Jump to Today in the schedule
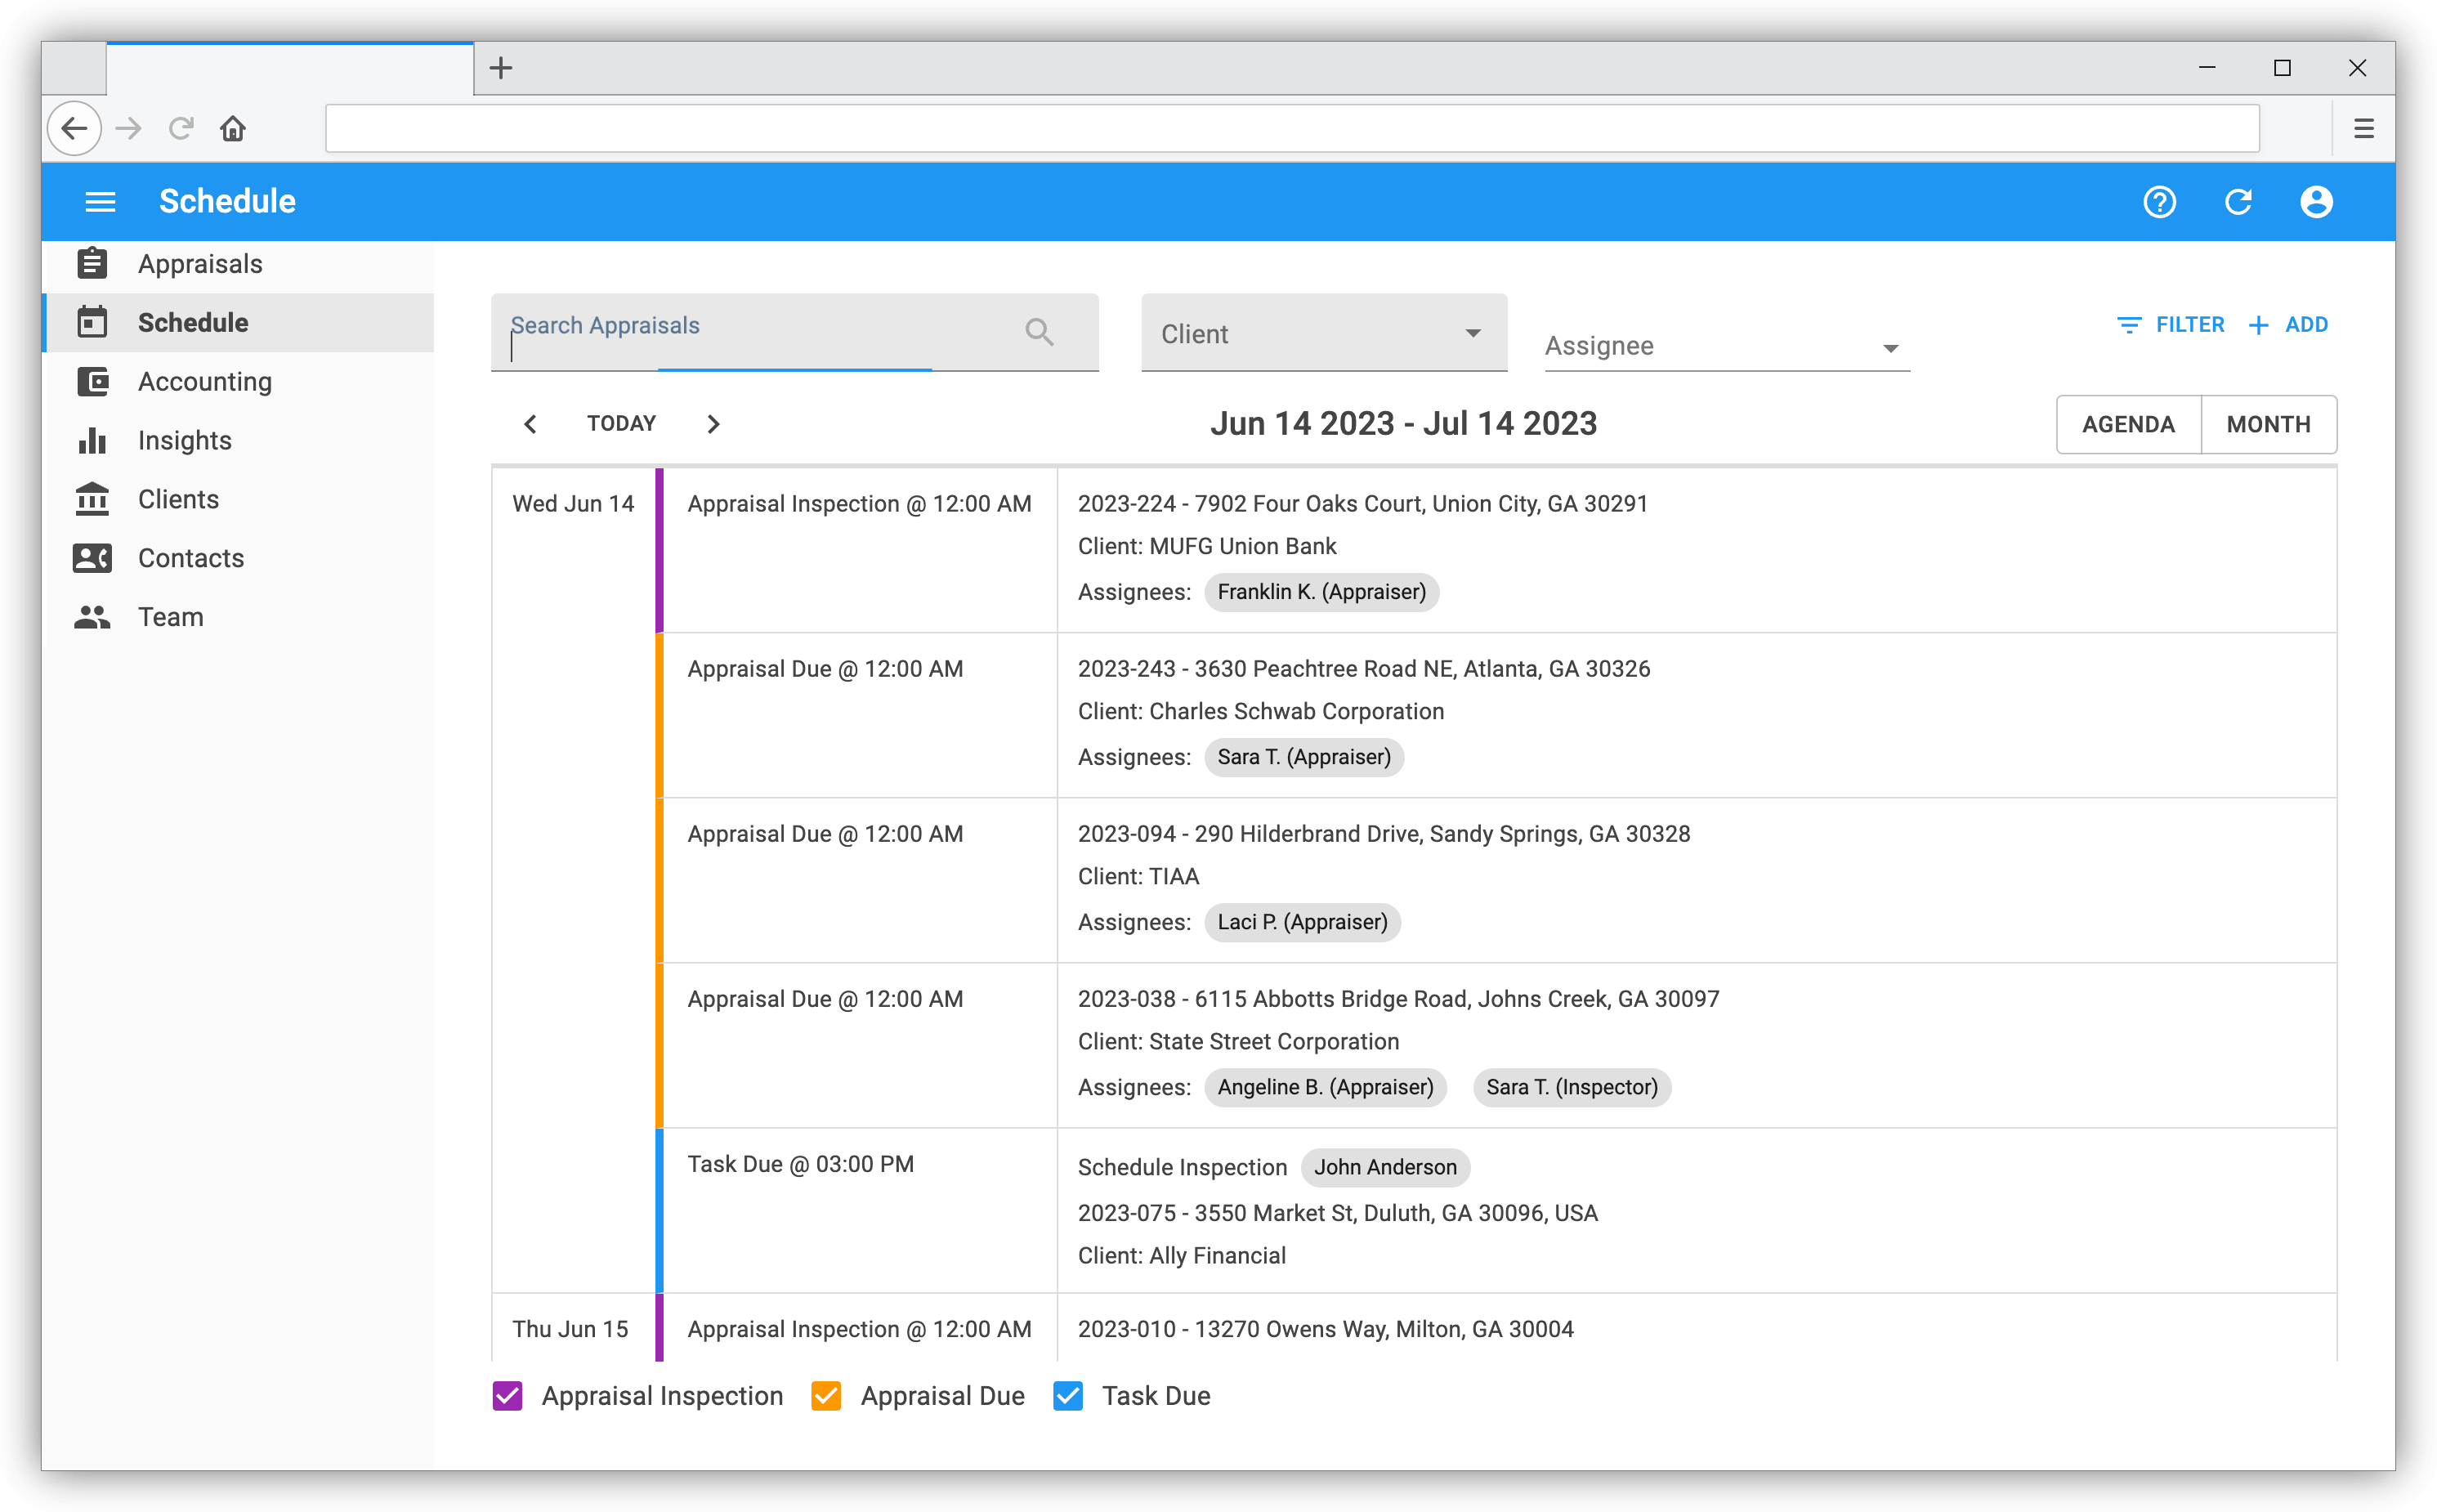 [x=621, y=423]
